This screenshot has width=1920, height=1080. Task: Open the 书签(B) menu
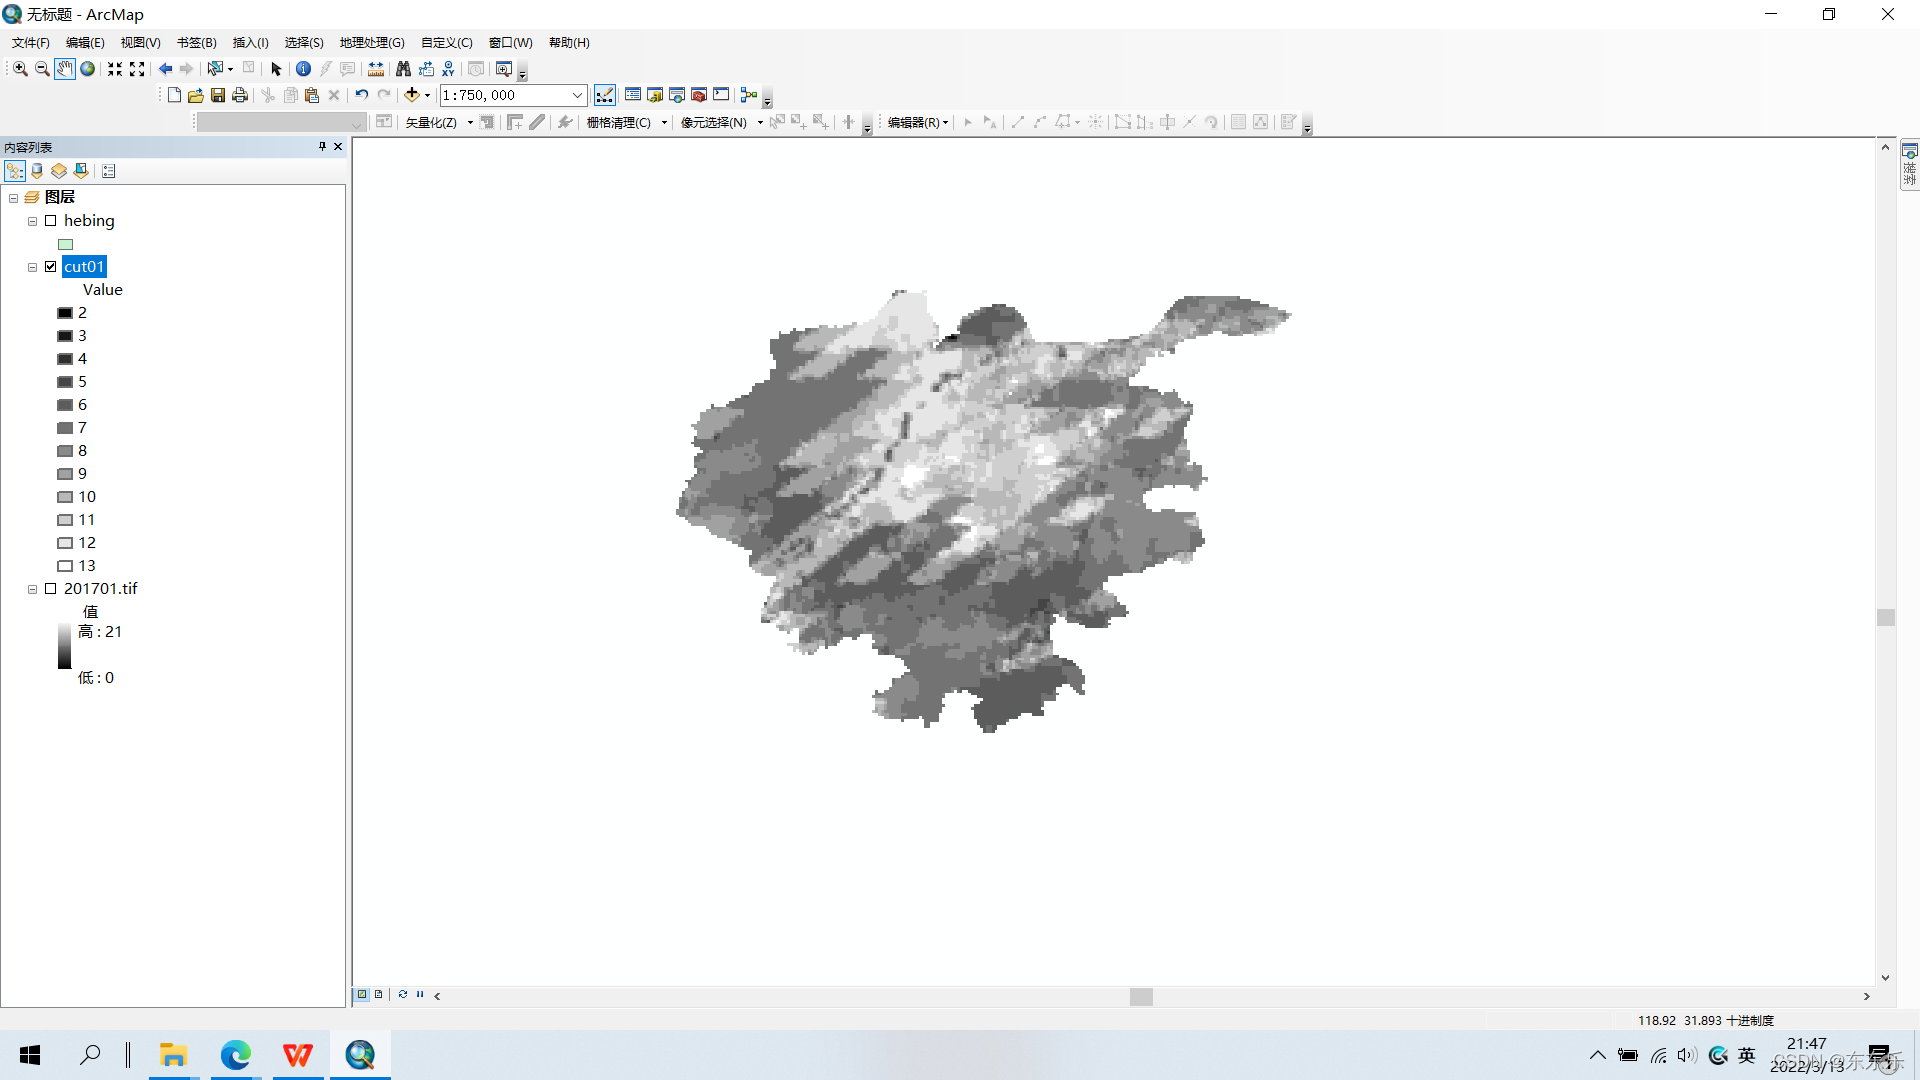pos(196,43)
